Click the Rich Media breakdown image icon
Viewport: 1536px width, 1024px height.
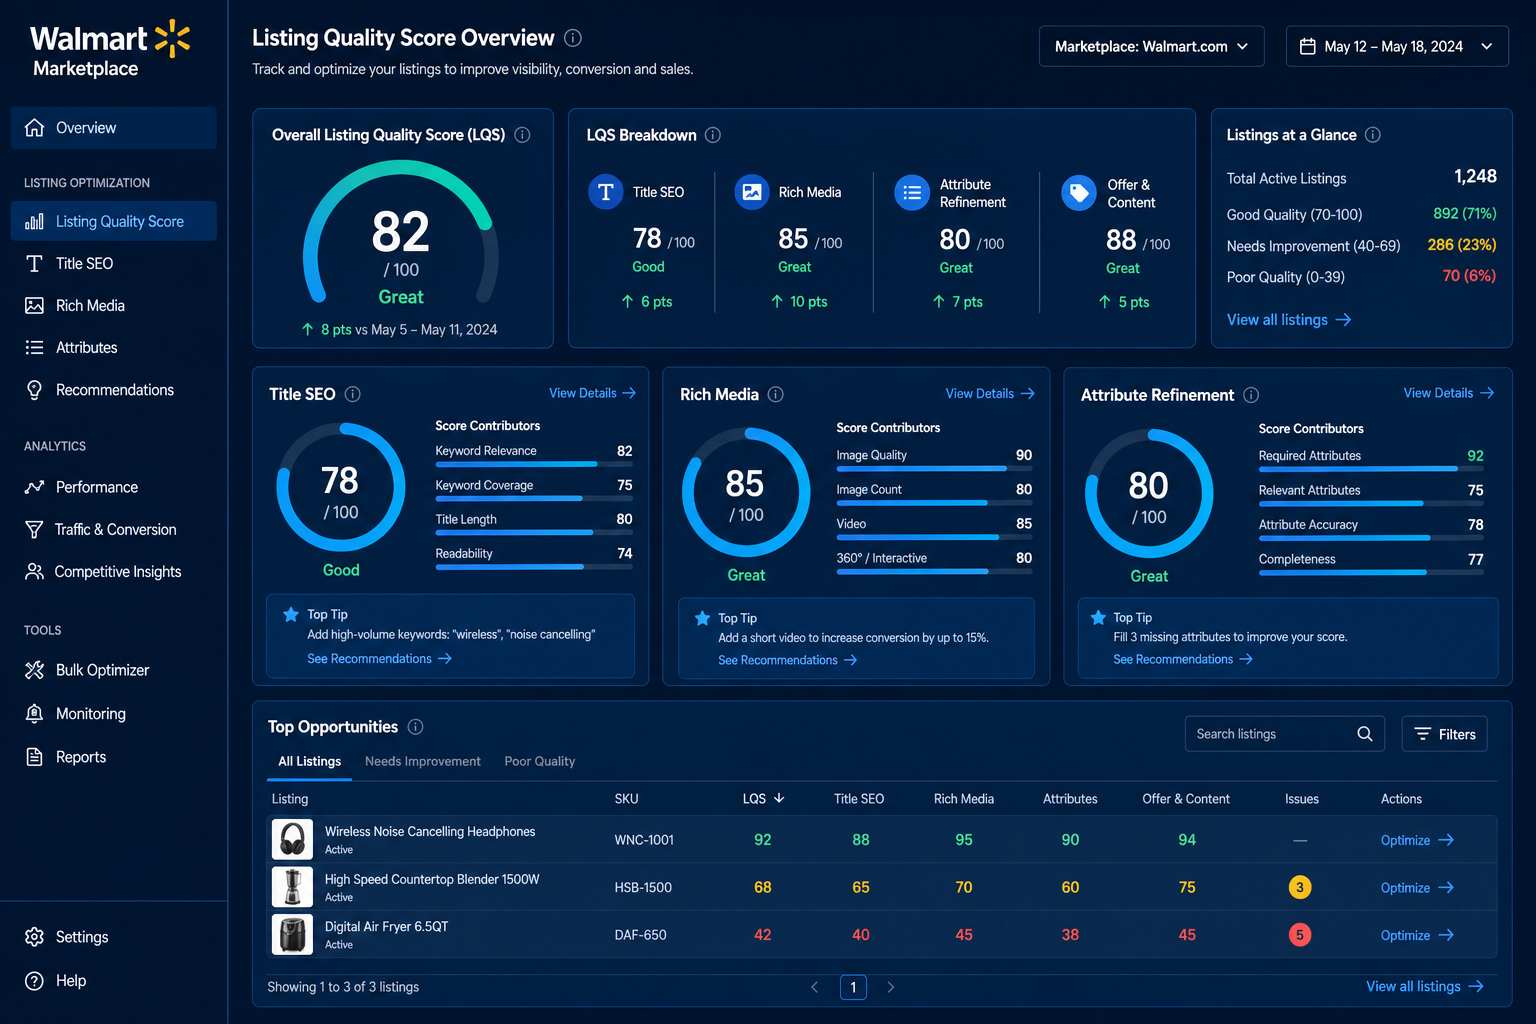(752, 192)
